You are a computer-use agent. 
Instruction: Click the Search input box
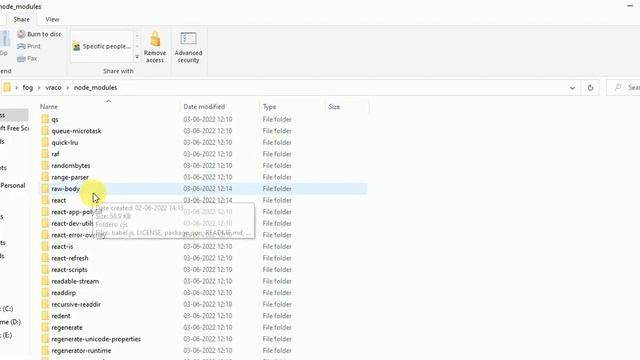624,88
